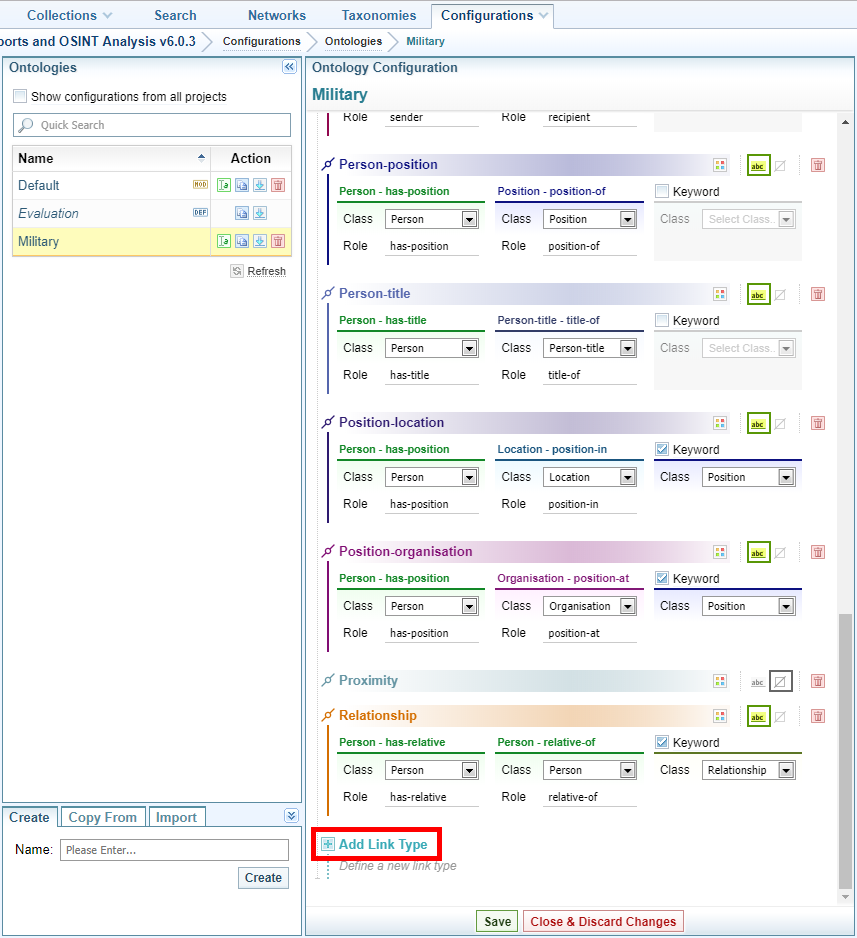
Task: Click Save button at the bottom
Action: point(497,922)
